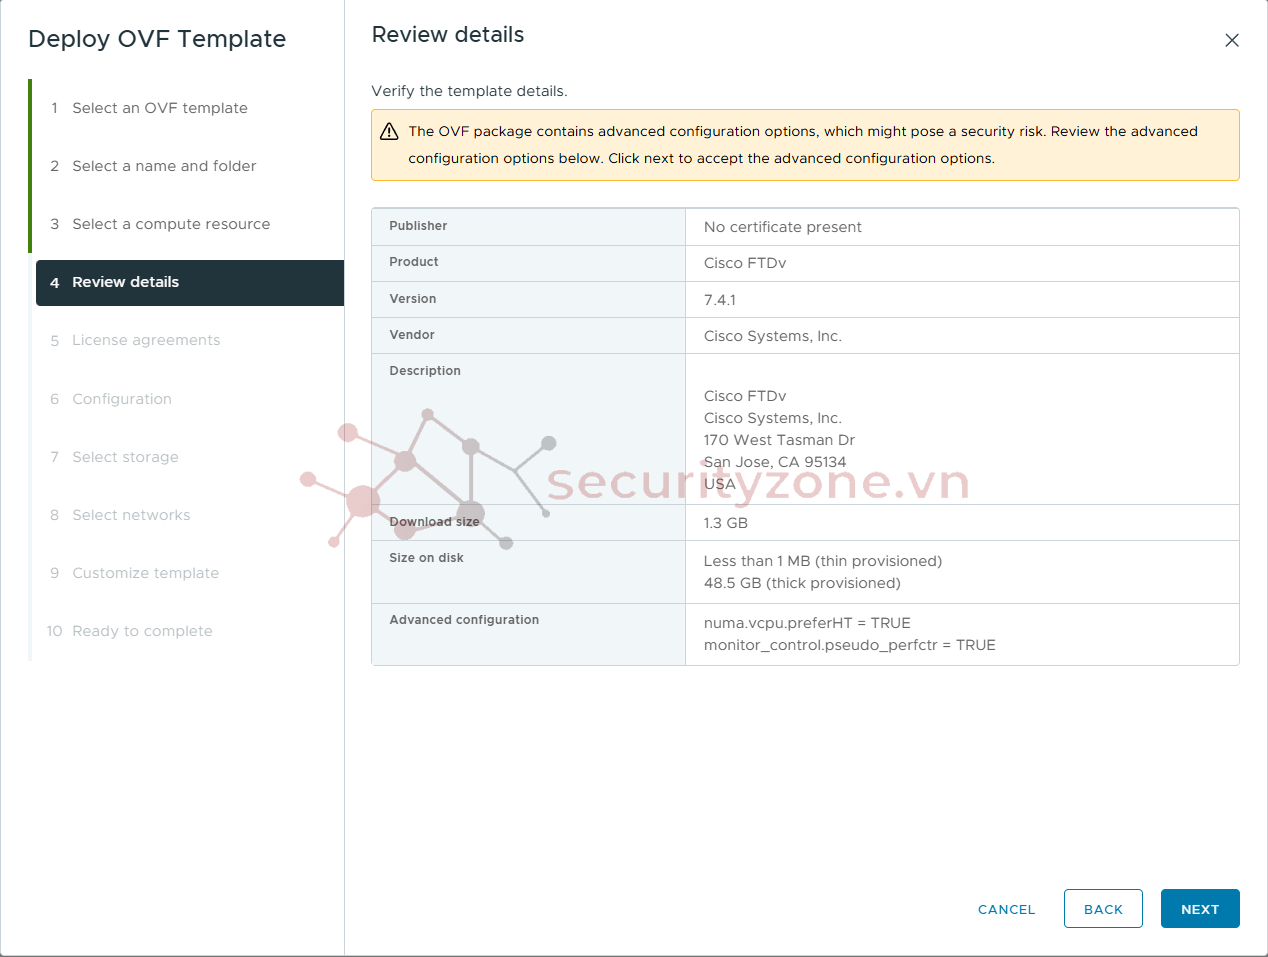Click the BACK button
1268x957 pixels.
point(1103,909)
